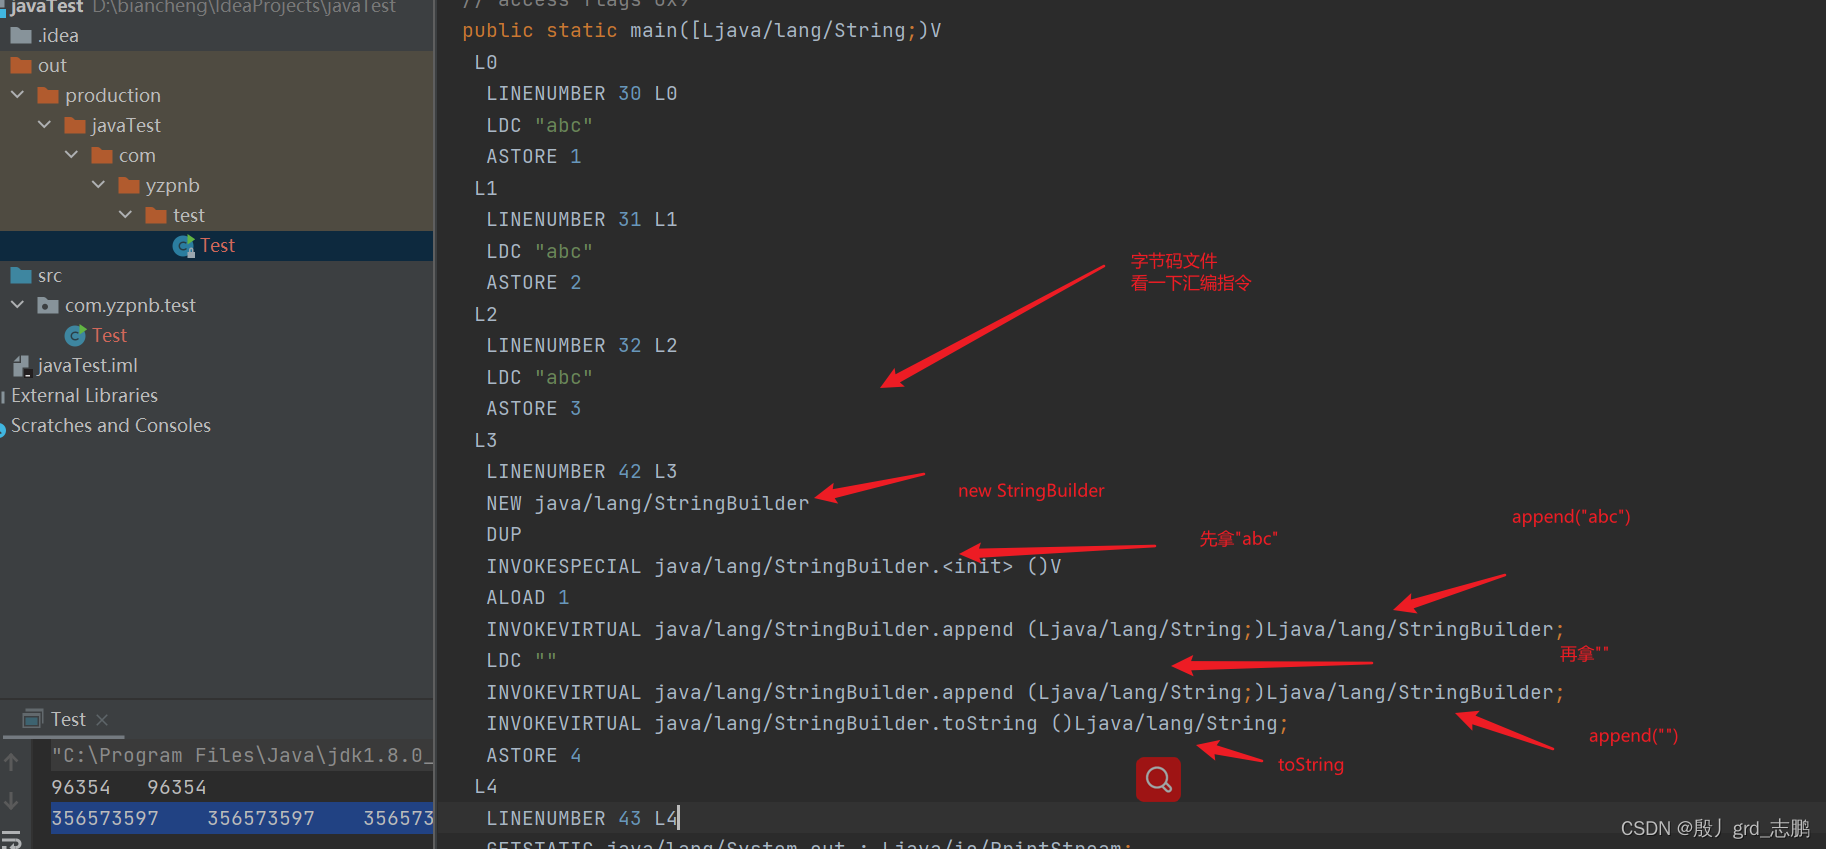Viewport: 1826px width, 849px height.
Task: Click the DUP instruction
Action: click(x=504, y=535)
